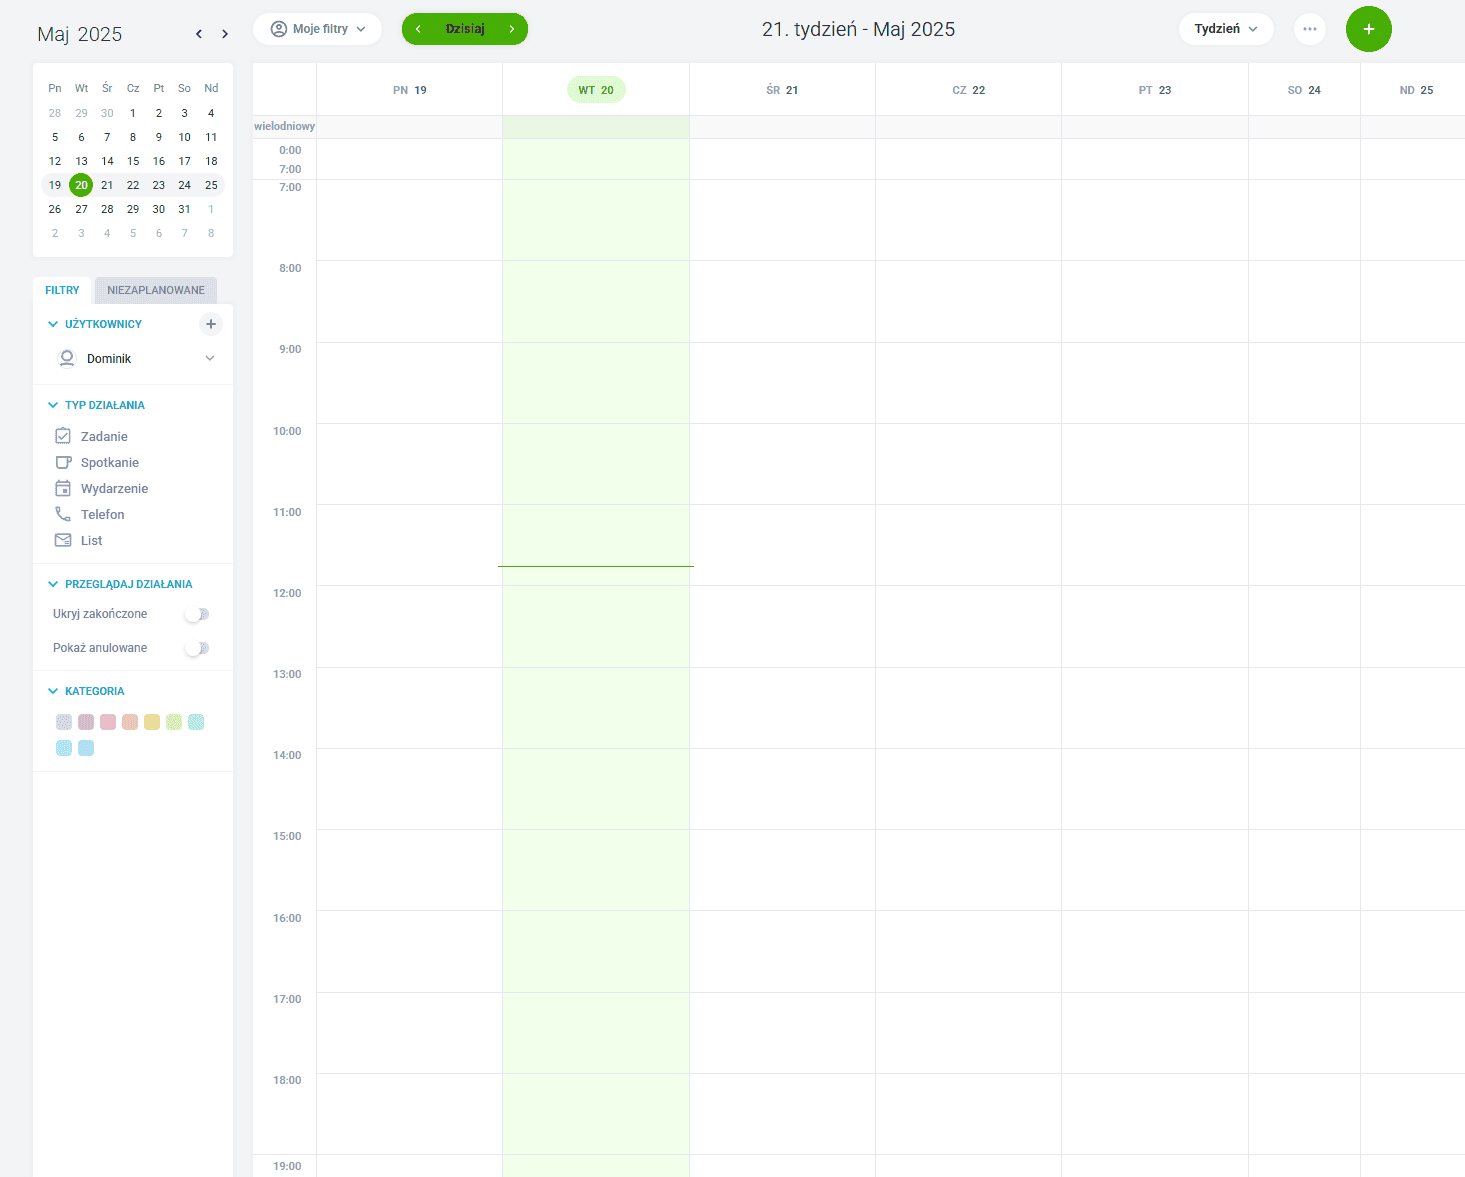Filter by Spotkanie activity type
This screenshot has height=1177, width=1465.
109,463
